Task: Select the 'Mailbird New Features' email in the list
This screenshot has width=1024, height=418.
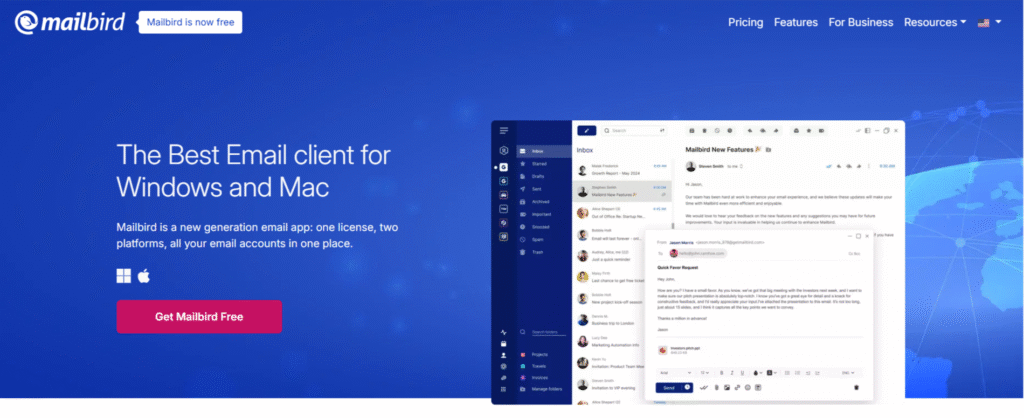Action: click(x=622, y=191)
